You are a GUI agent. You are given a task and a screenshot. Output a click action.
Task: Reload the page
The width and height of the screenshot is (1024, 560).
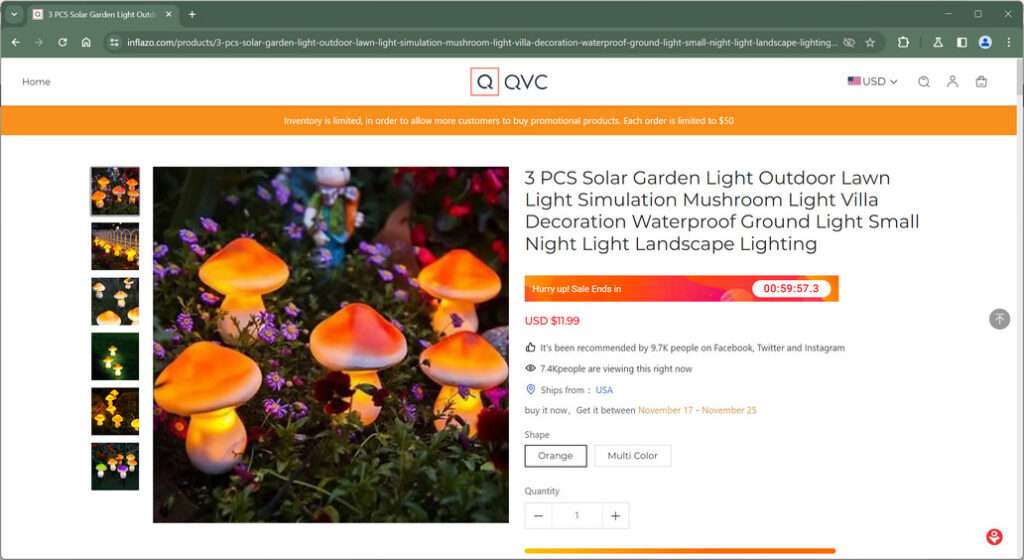[x=63, y=43]
